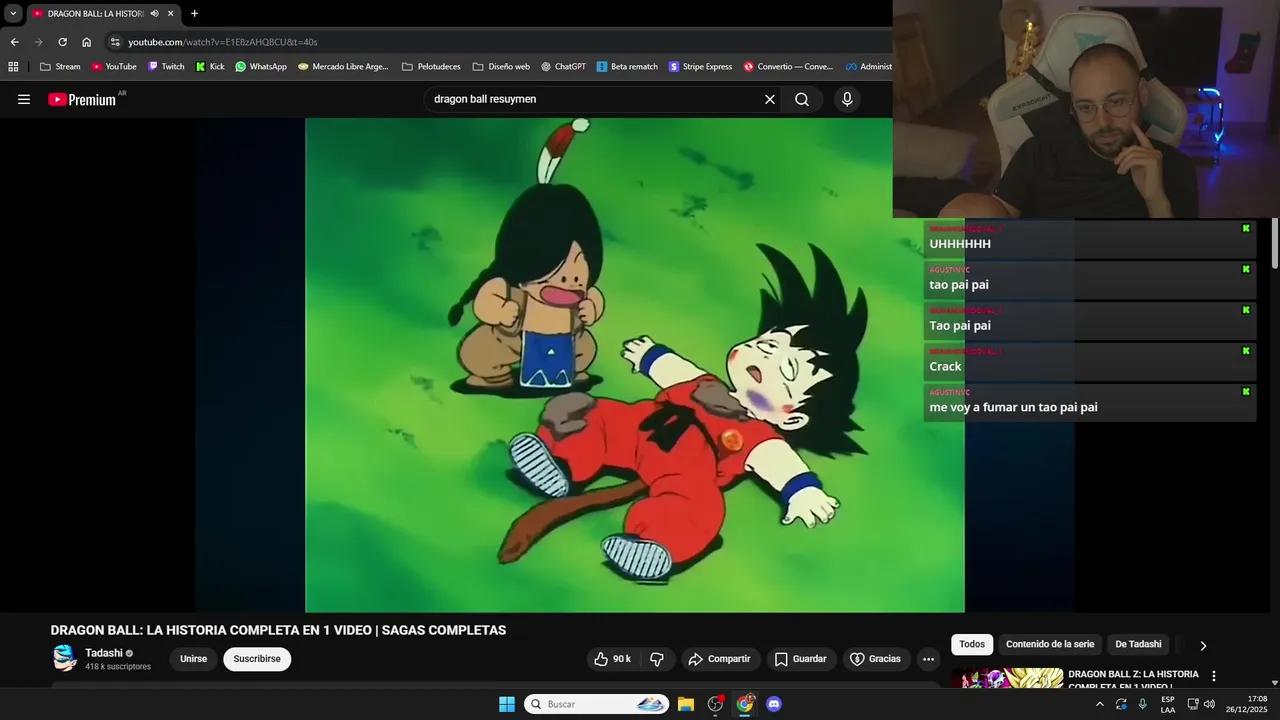Open the YouTube guide hamburger menu
Image resolution: width=1280 pixels, height=720 pixels.
tap(24, 99)
